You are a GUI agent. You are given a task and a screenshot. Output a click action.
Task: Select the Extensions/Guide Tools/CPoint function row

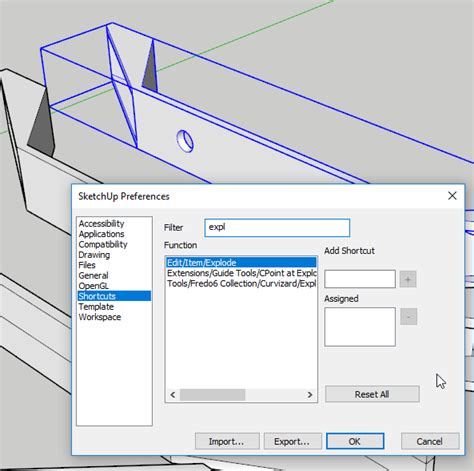[241, 273]
